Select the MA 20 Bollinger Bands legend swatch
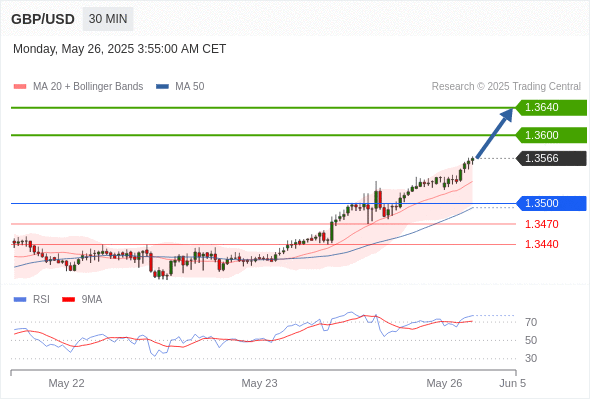The width and height of the screenshot is (590, 400). 20,87
